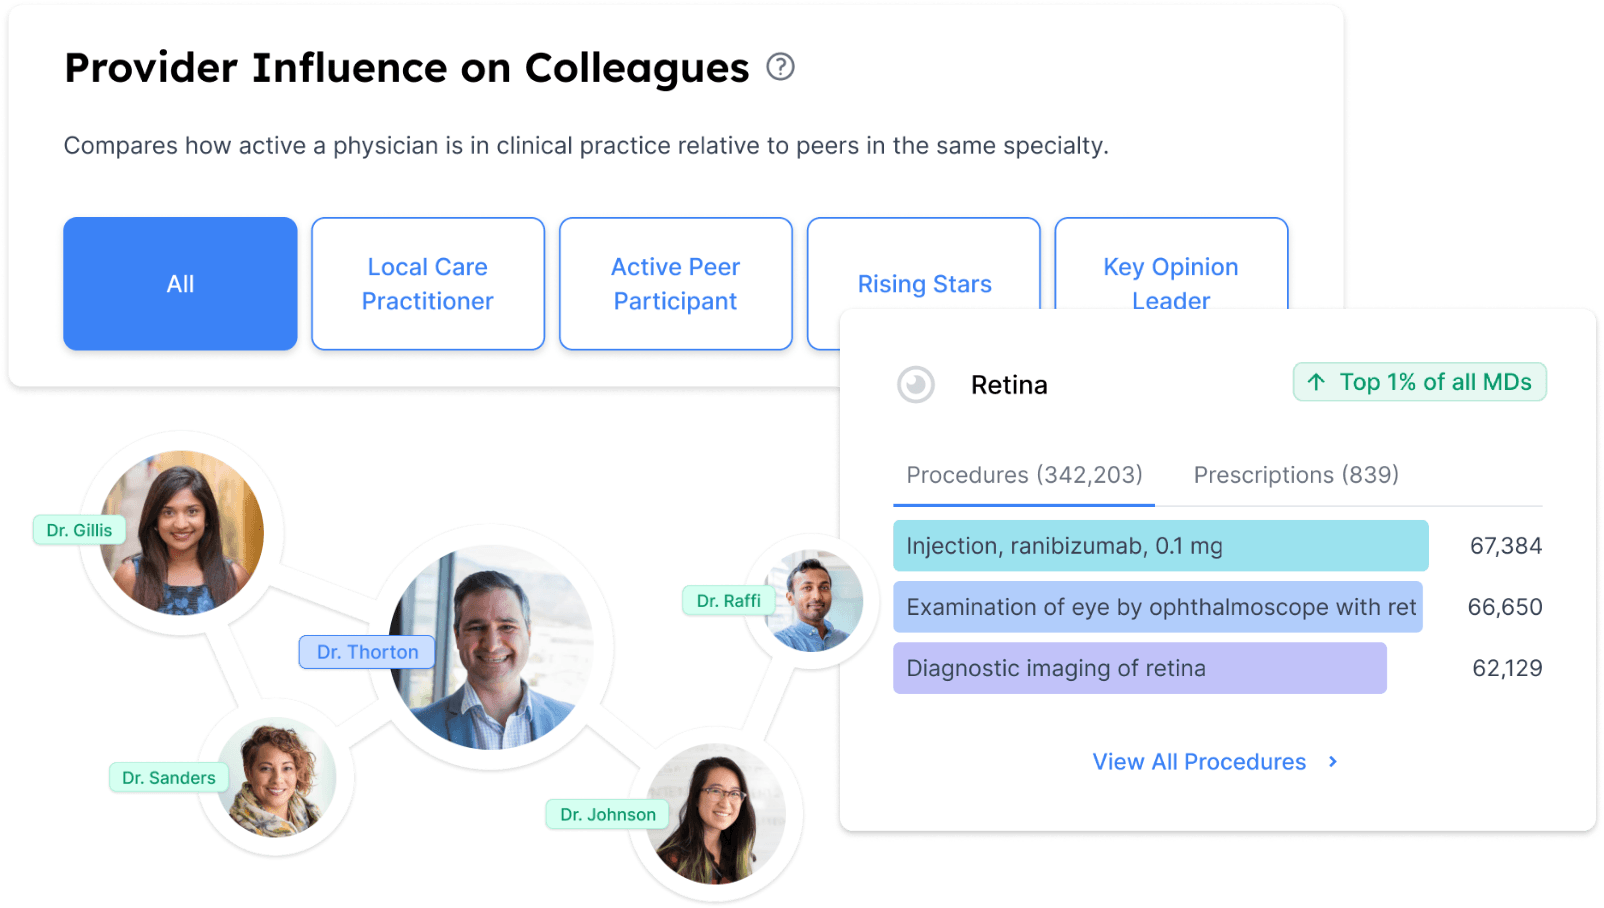Click the help question mark icon

point(780,67)
